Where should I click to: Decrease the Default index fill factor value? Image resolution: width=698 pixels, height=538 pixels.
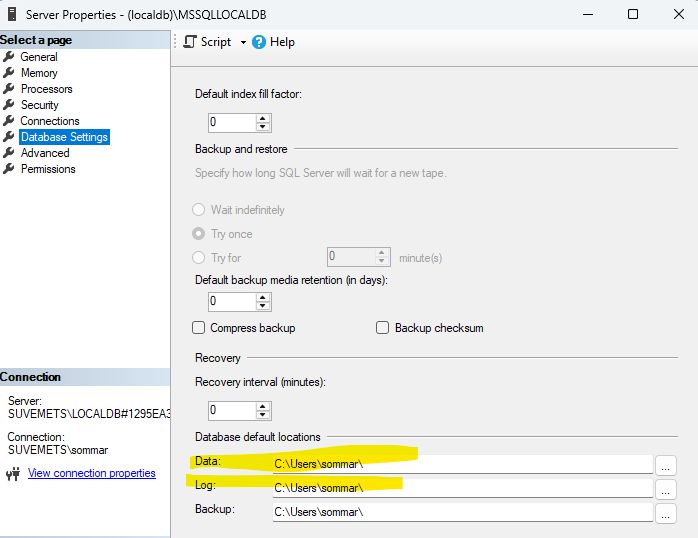click(263, 127)
